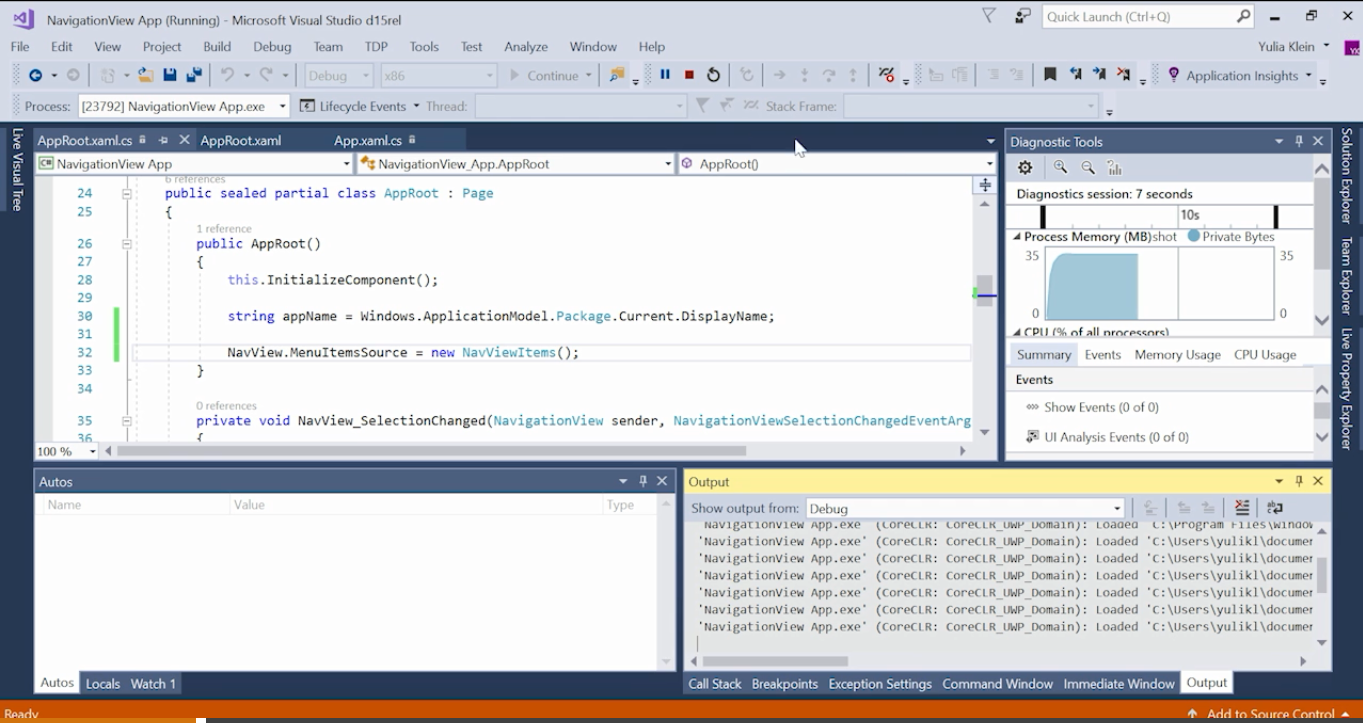This screenshot has height=723, width=1363.
Task: Click the Yulia Klein account name
Action: point(1288,46)
